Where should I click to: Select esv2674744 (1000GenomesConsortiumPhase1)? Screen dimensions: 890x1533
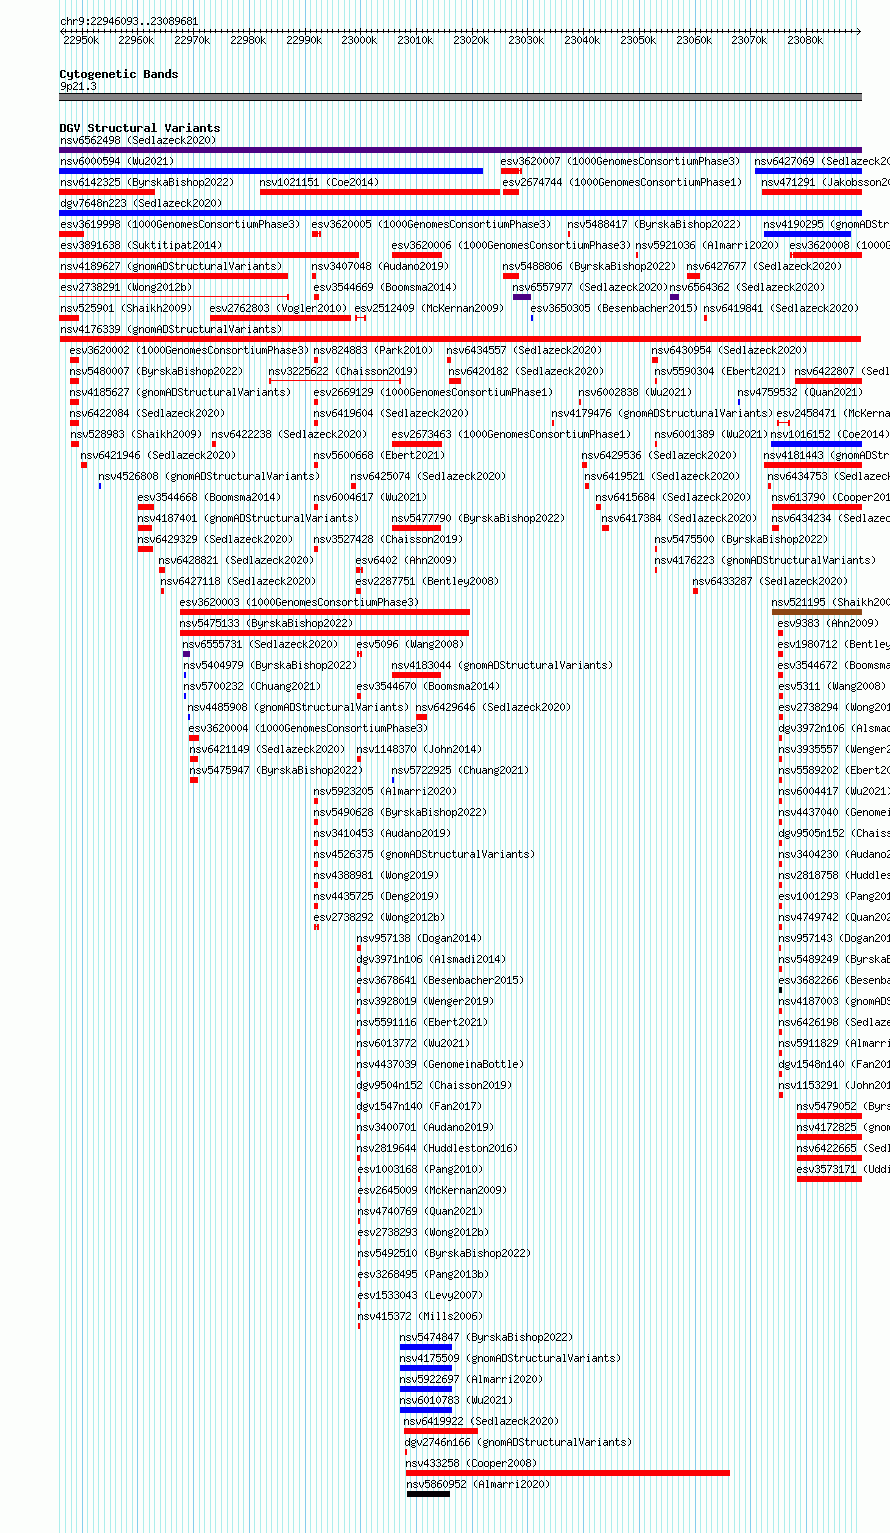tap(622, 182)
